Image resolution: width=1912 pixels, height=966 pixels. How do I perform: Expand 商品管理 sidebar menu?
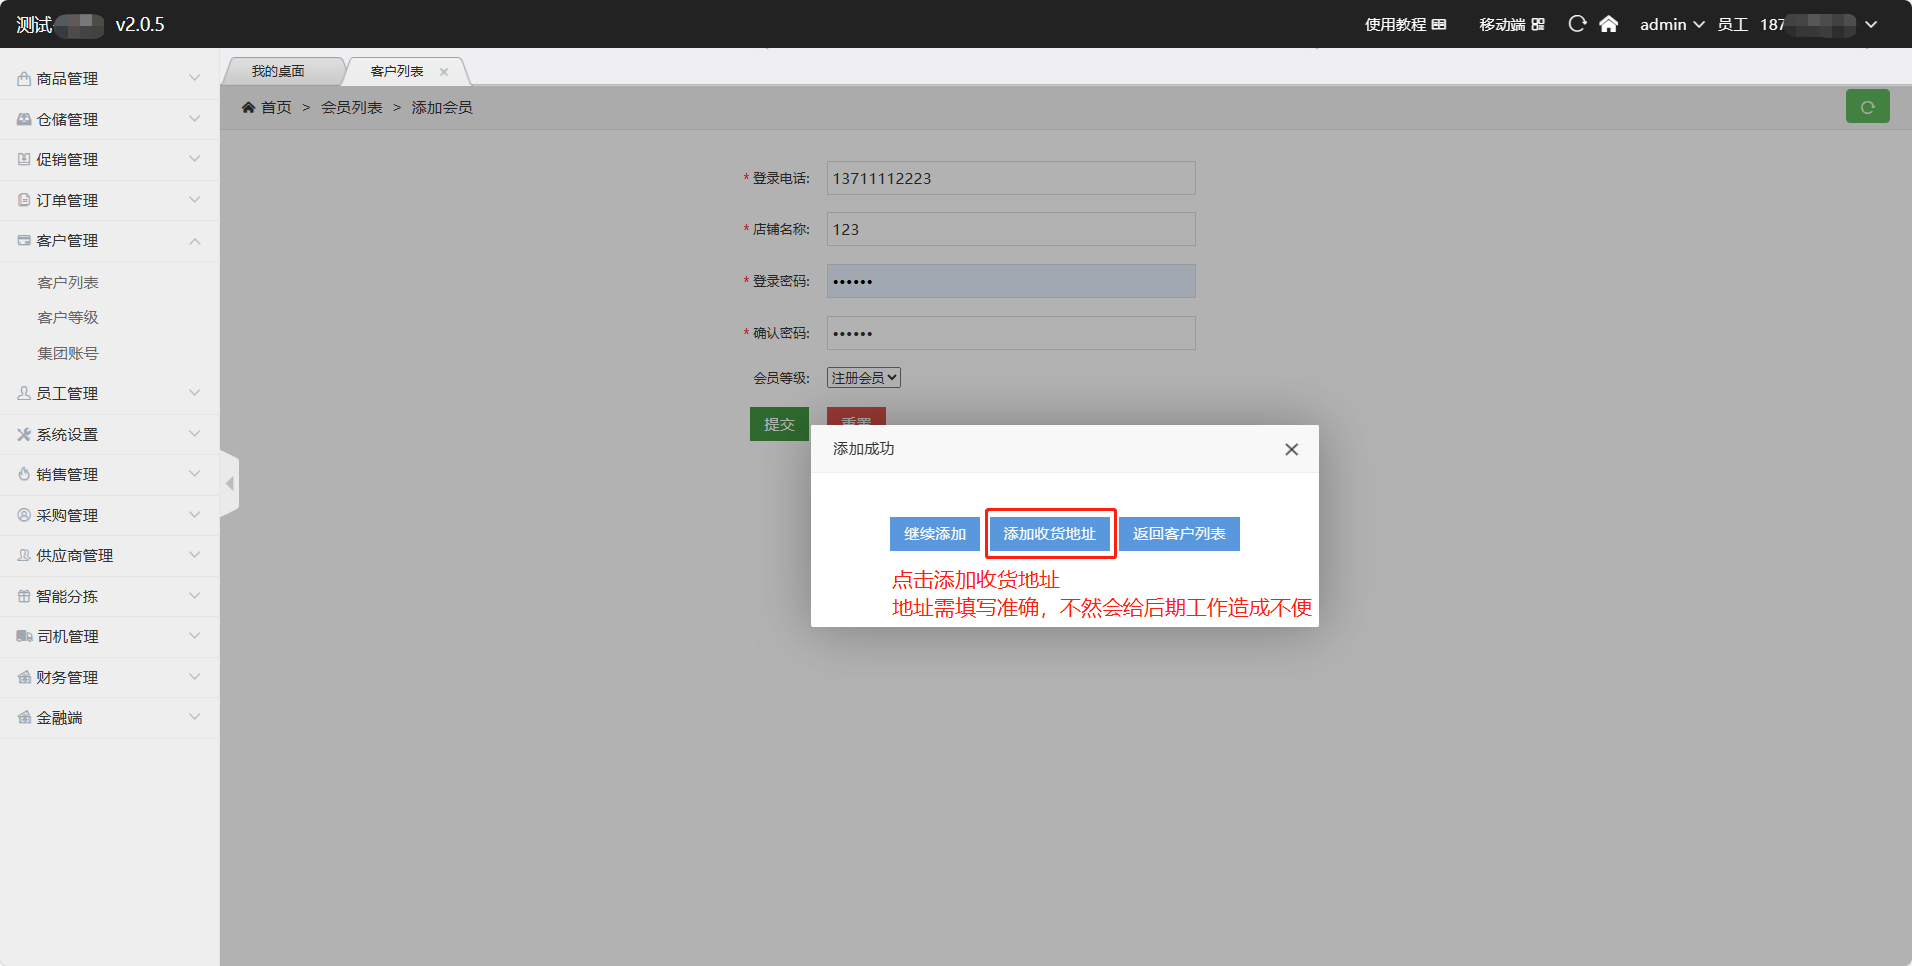coord(109,79)
